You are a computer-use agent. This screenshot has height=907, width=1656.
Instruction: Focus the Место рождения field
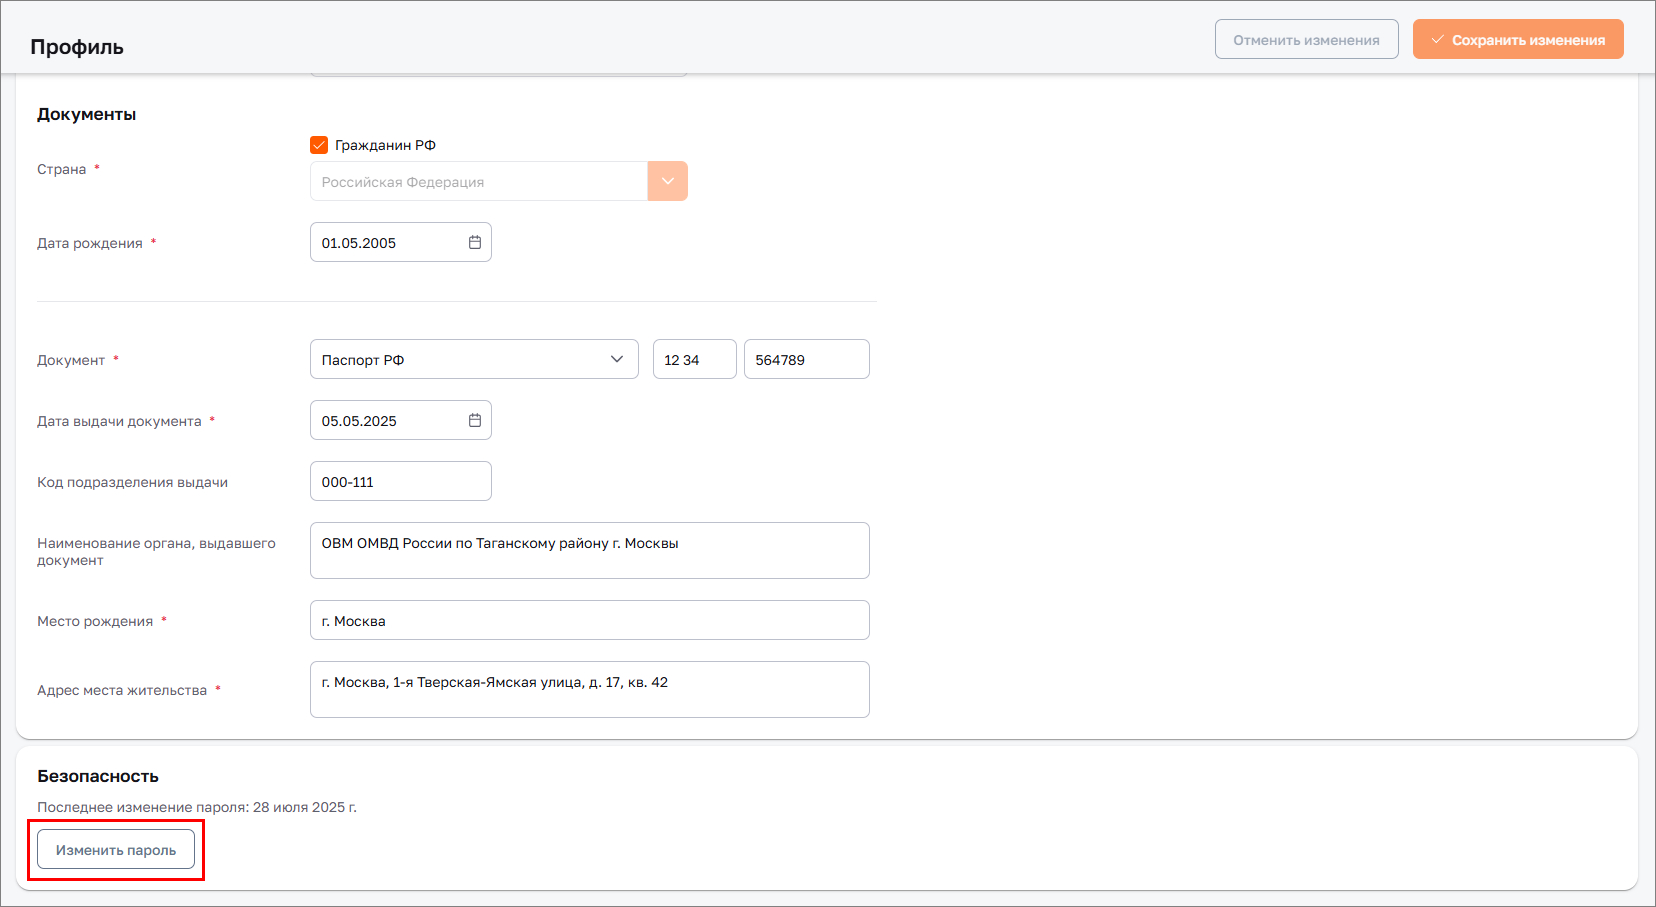pos(589,620)
